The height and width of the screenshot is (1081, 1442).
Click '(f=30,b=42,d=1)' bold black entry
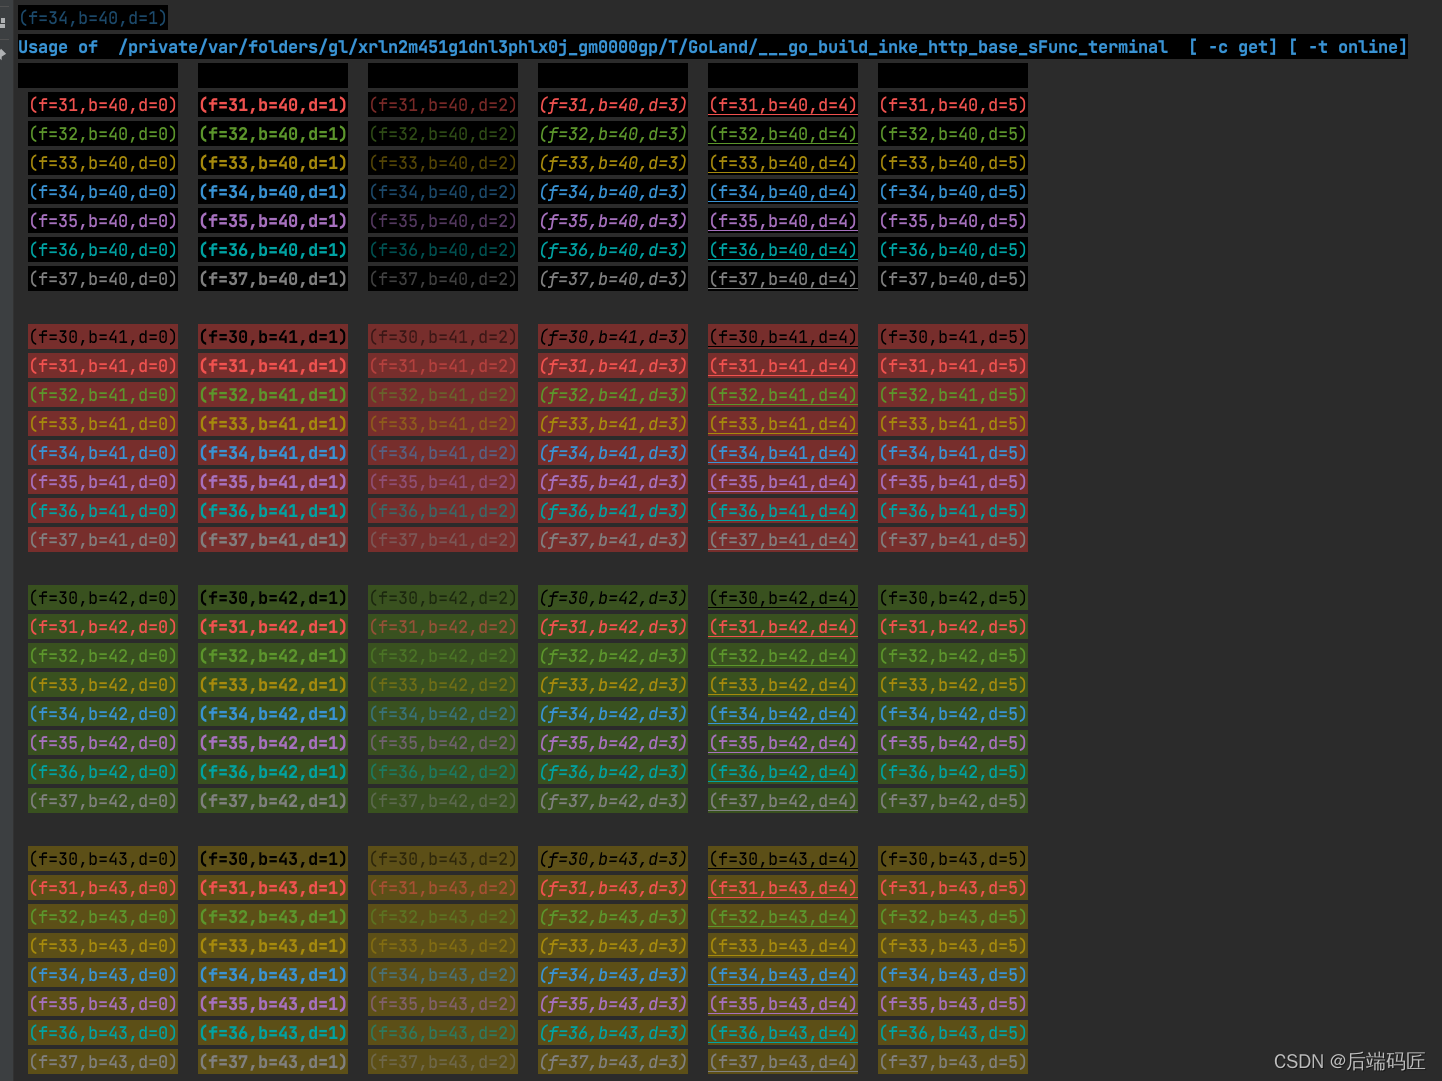click(273, 598)
